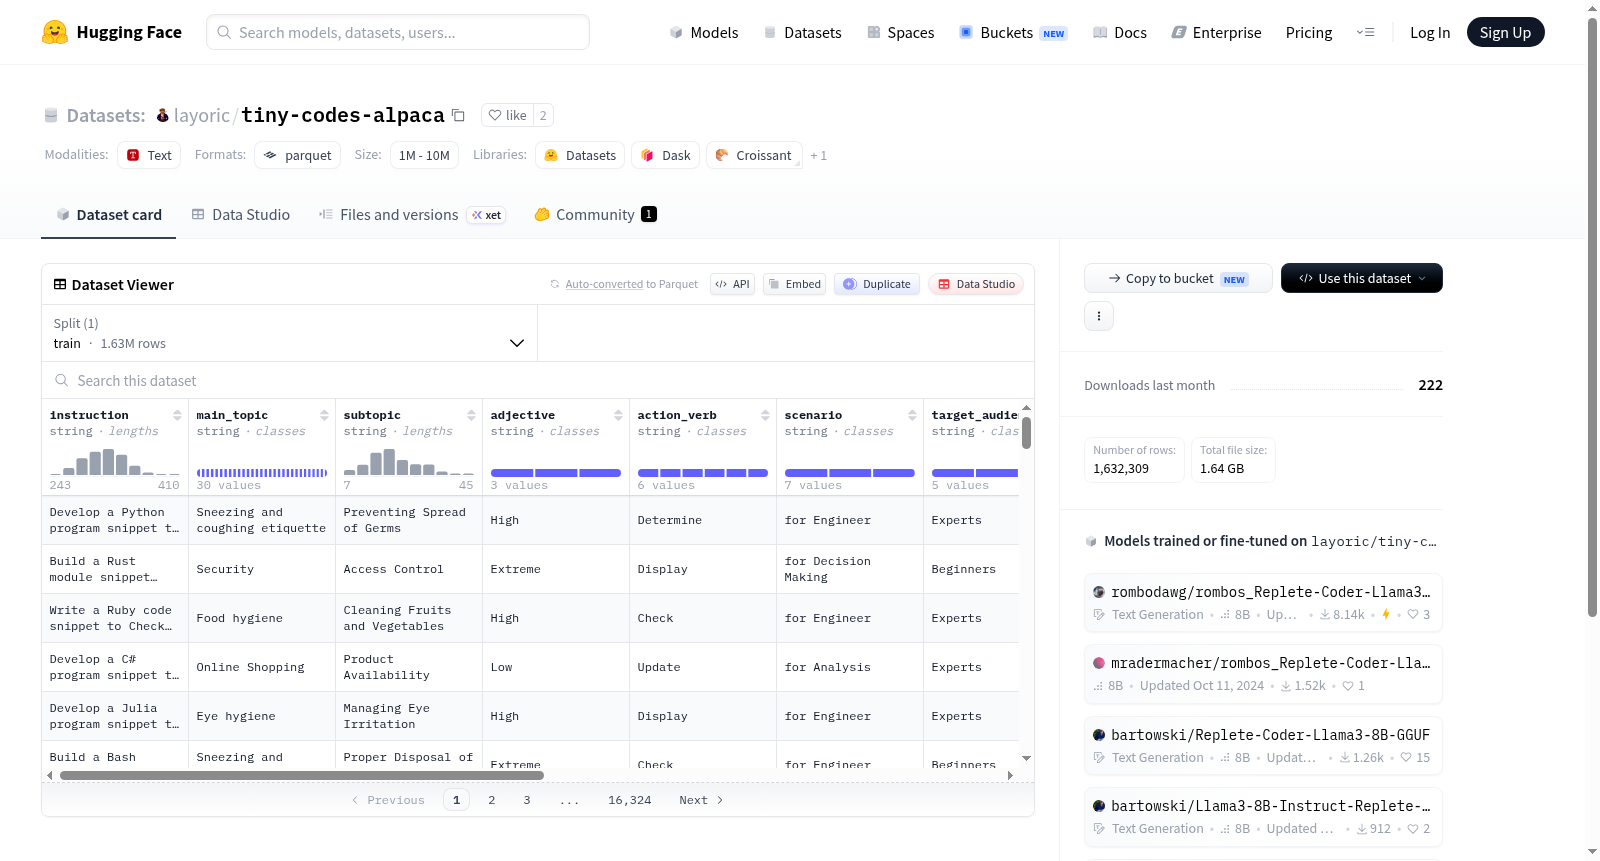Expand the Split train dropdown
This screenshot has height=861, width=1600.
[290, 333]
